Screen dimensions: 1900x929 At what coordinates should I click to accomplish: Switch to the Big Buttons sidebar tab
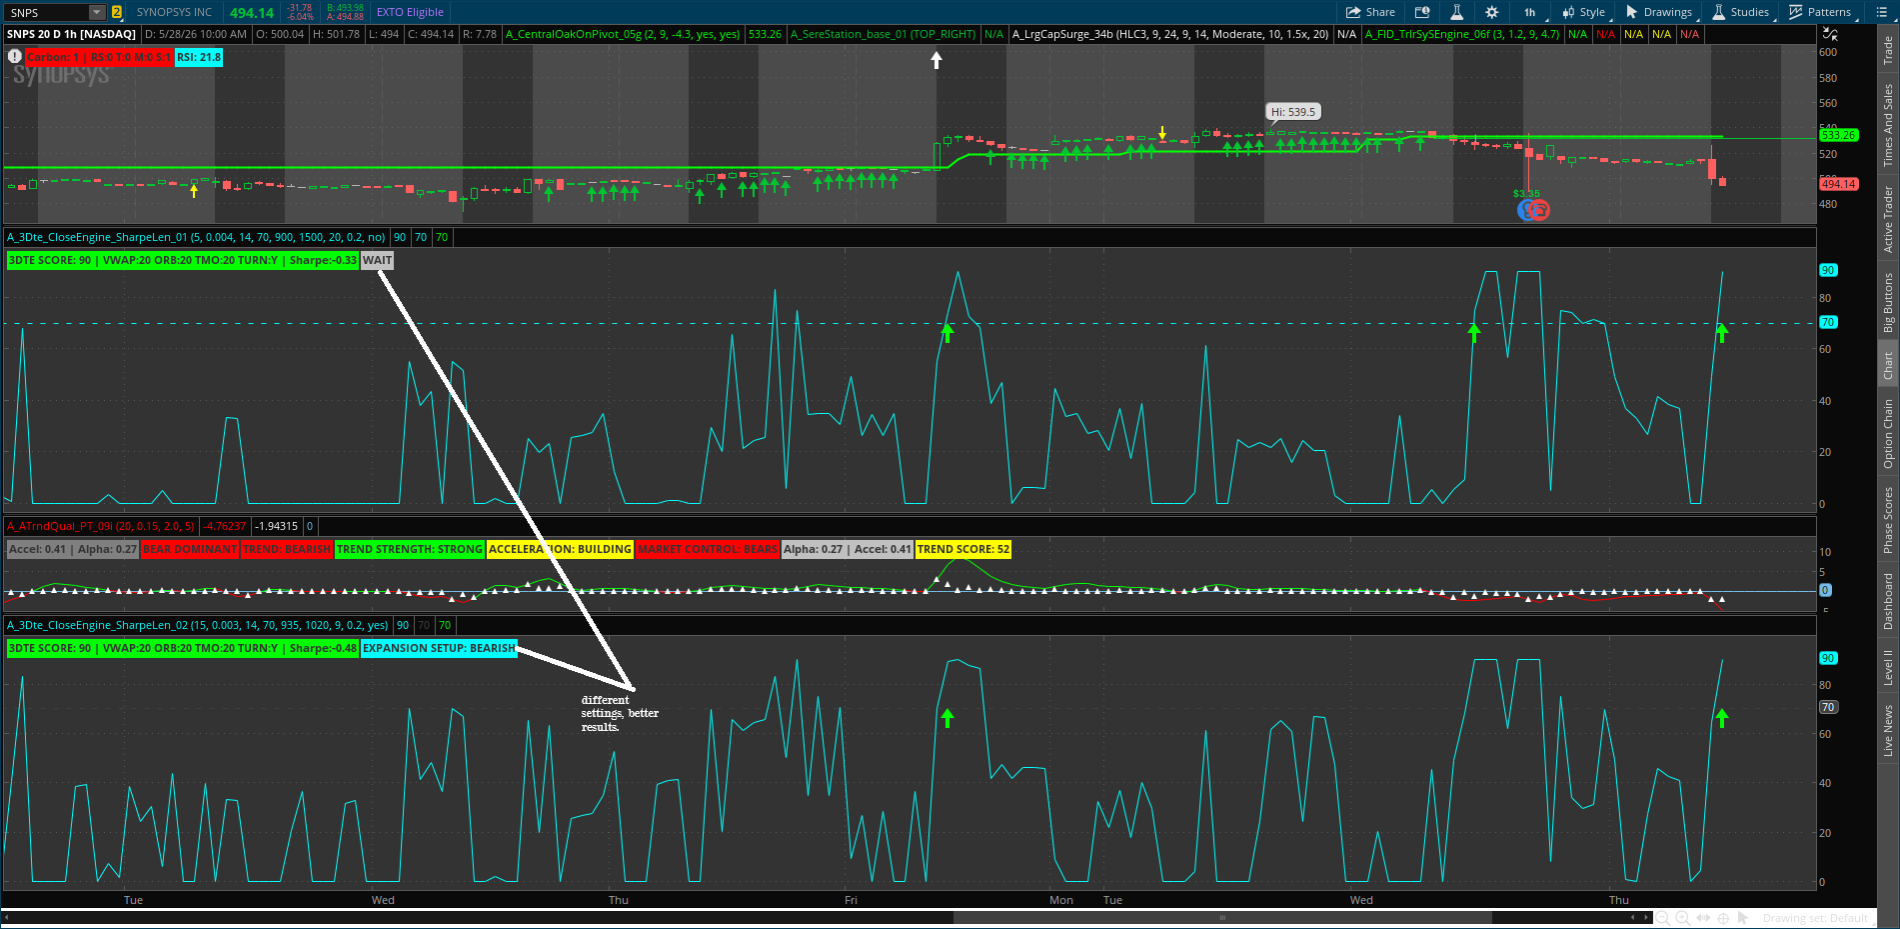[1888, 302]
